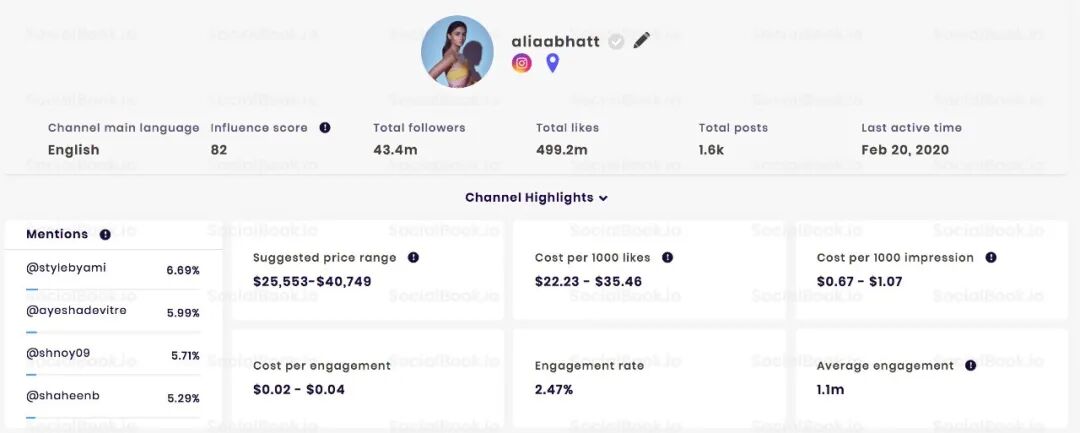Open the @stylebyami mention
This screenshot has height=433, width=1080.
click(66, 268)
